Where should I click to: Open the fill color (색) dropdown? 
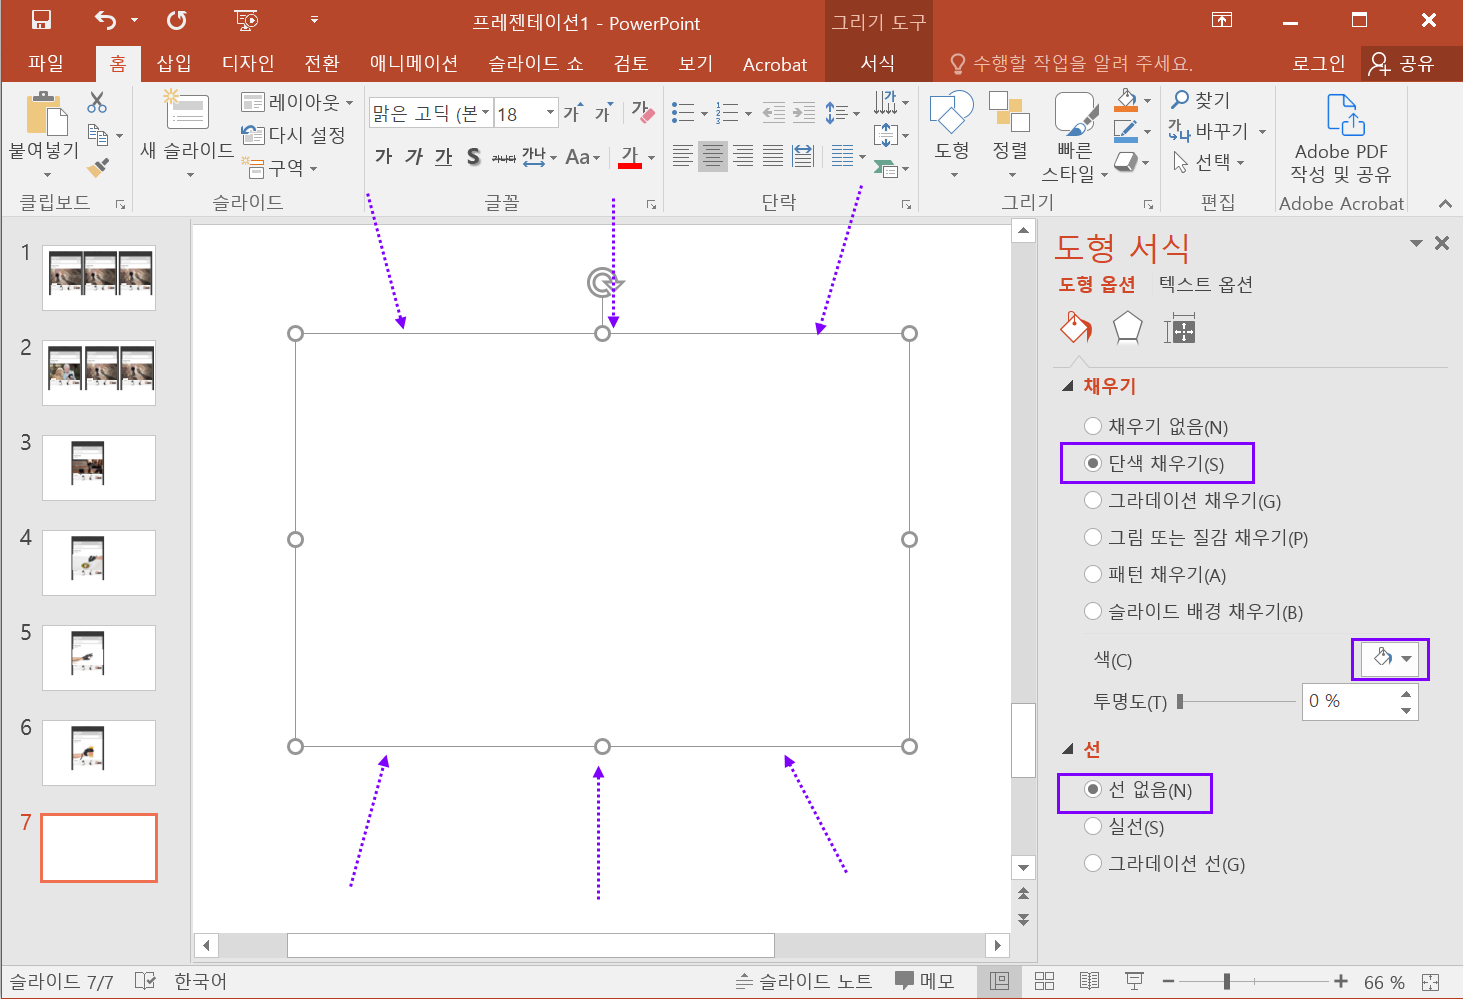[x=1390, y=659]
